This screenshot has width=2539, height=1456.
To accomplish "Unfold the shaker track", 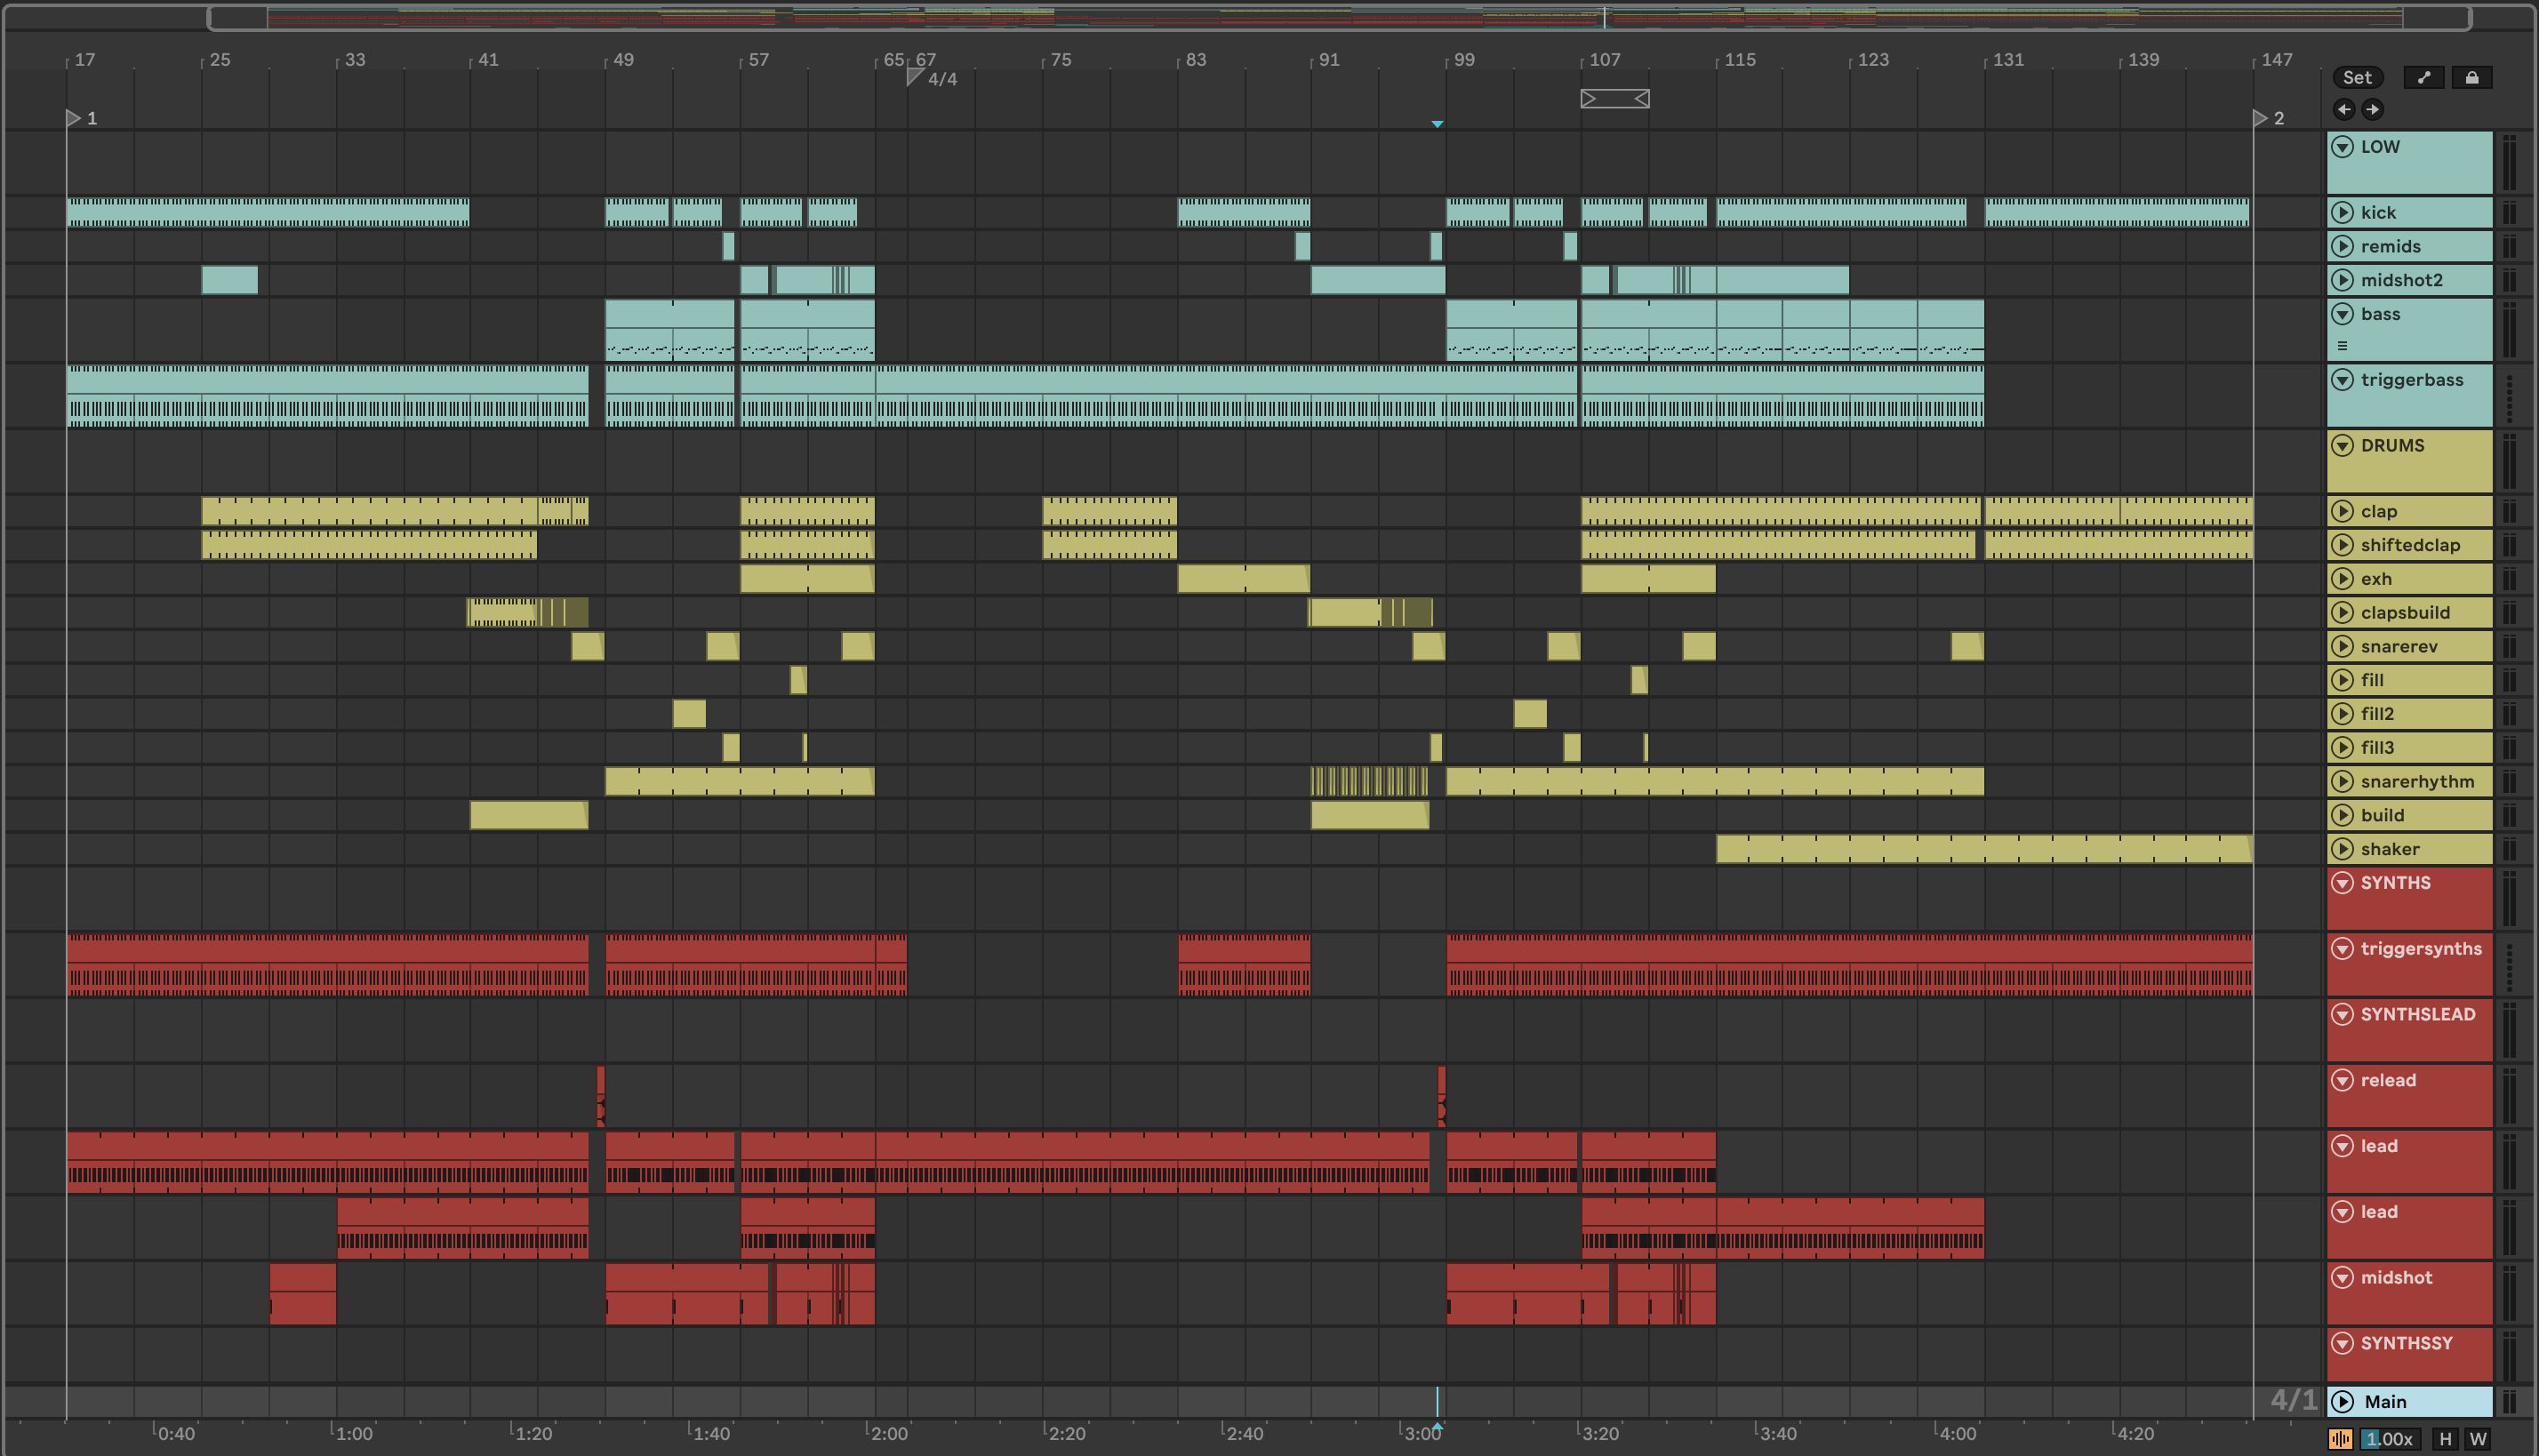I will coord(2343,849).
